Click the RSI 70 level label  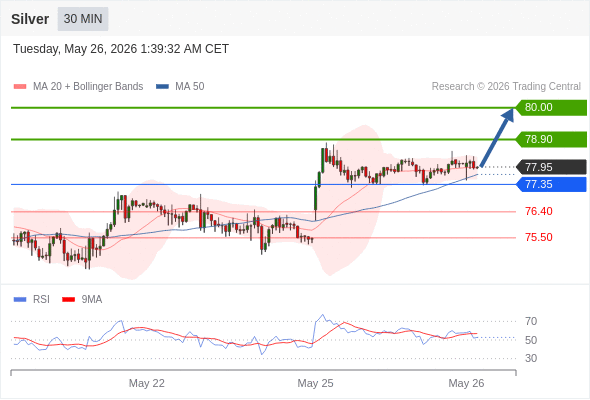pyautogui.click(x=531, y=321)
